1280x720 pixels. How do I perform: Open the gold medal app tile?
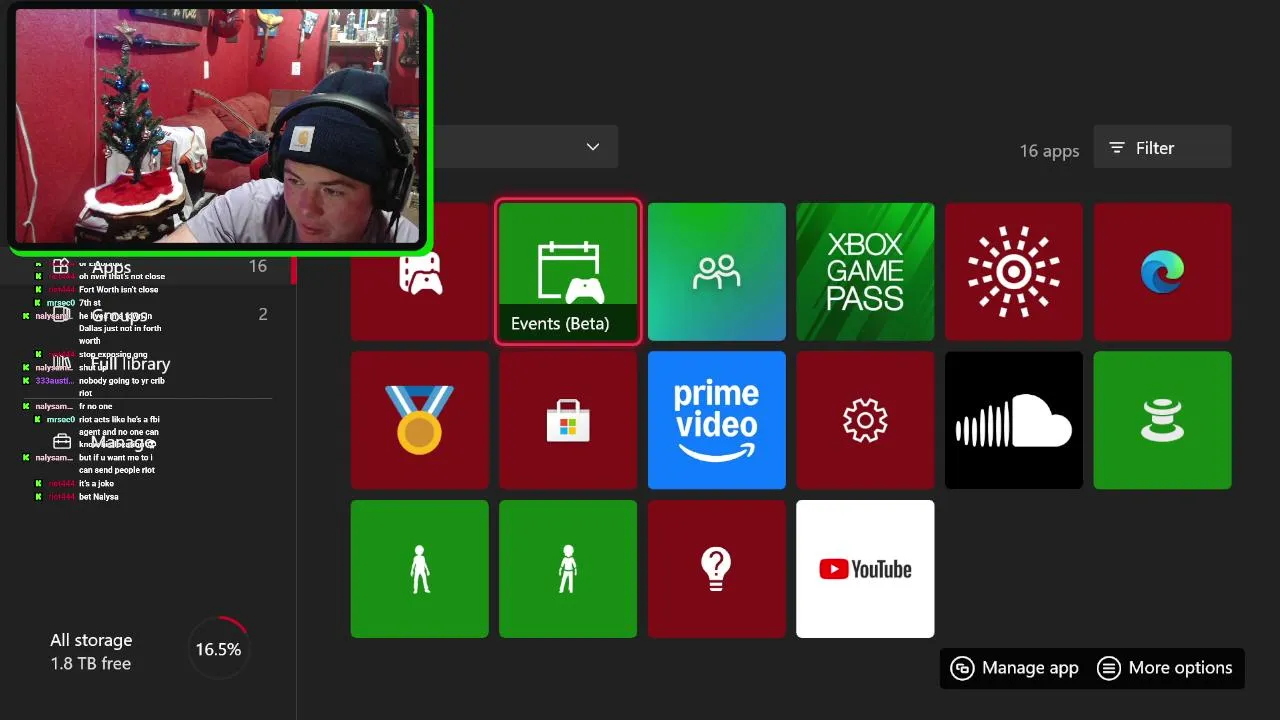pos(420,420)
